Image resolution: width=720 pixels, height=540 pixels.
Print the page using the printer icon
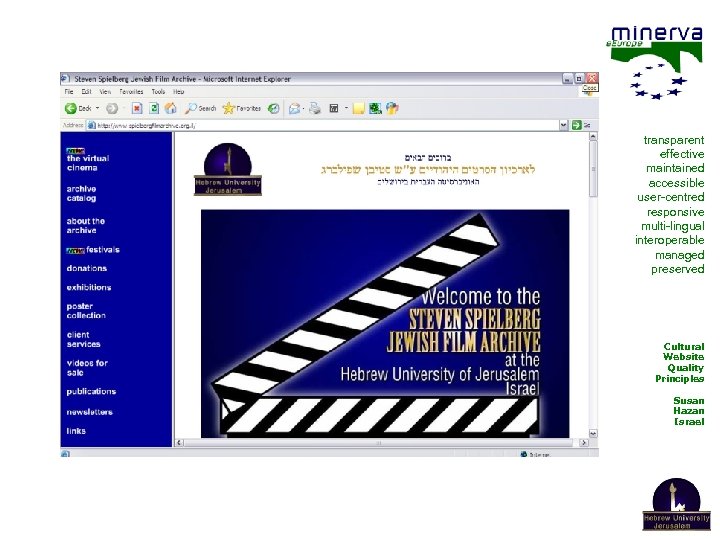pyautogui.click(x=315, y=108)
